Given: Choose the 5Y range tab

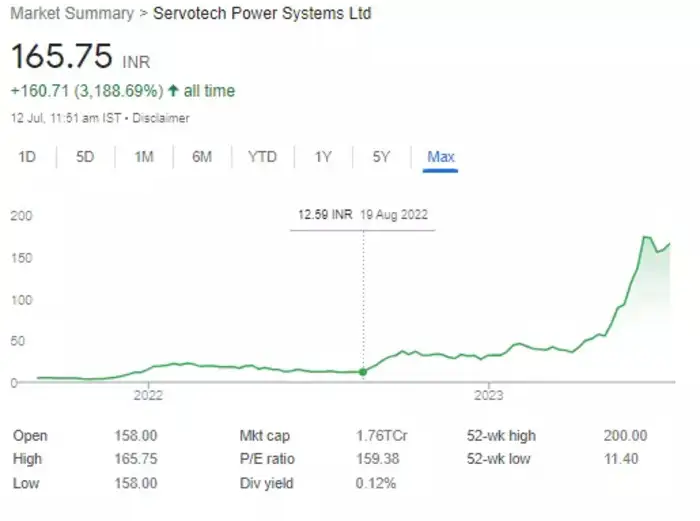Looking at the screenshot, I should point(381,157).
